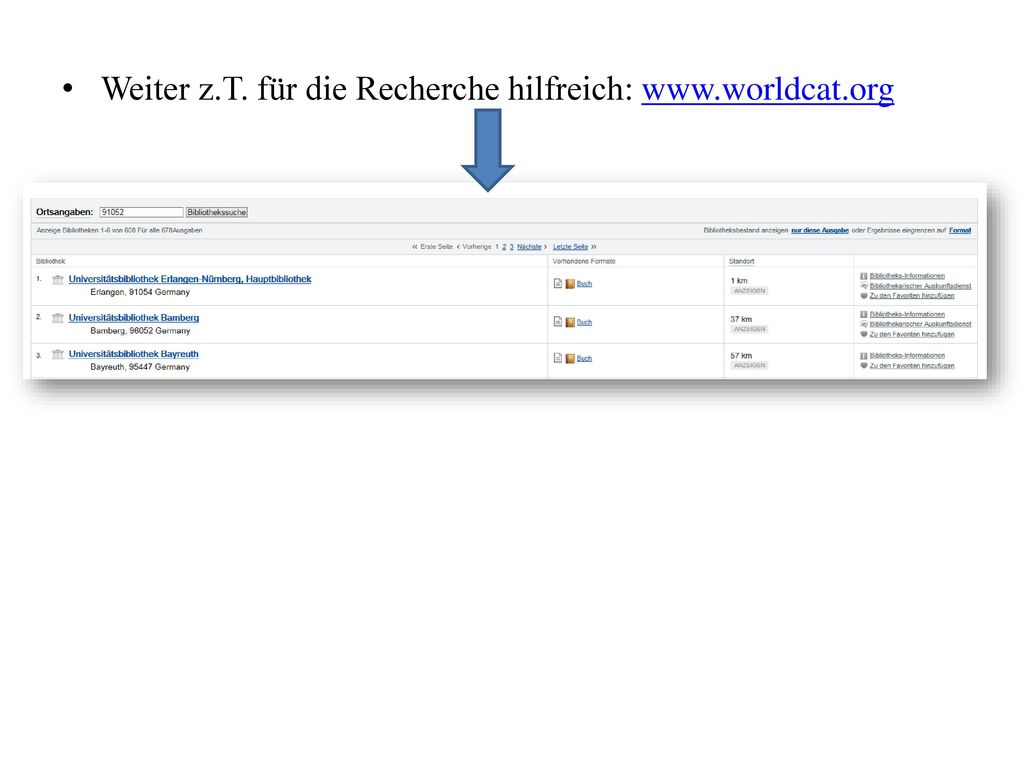Viewport: 1024px width, 768px height.
Task: Click the info icon in the Erlangen row
Action: pos(864,276)
